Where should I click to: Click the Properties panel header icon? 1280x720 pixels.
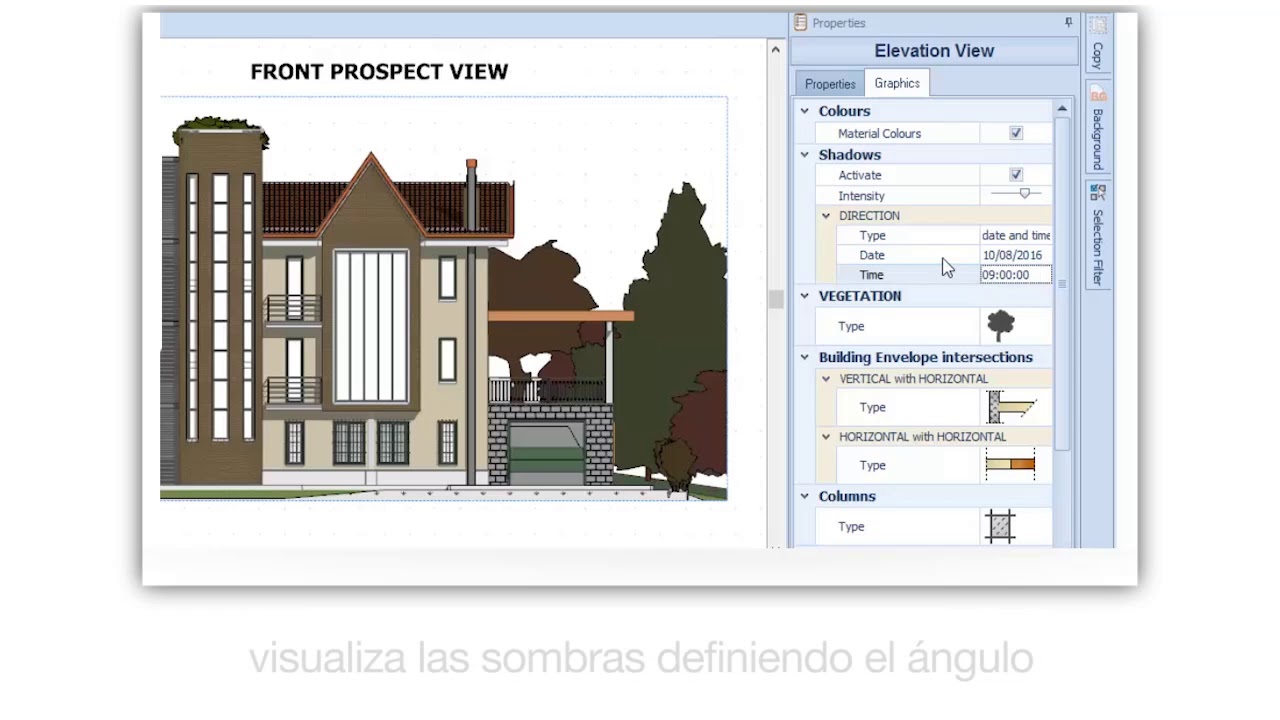click(x=800, y=22)
